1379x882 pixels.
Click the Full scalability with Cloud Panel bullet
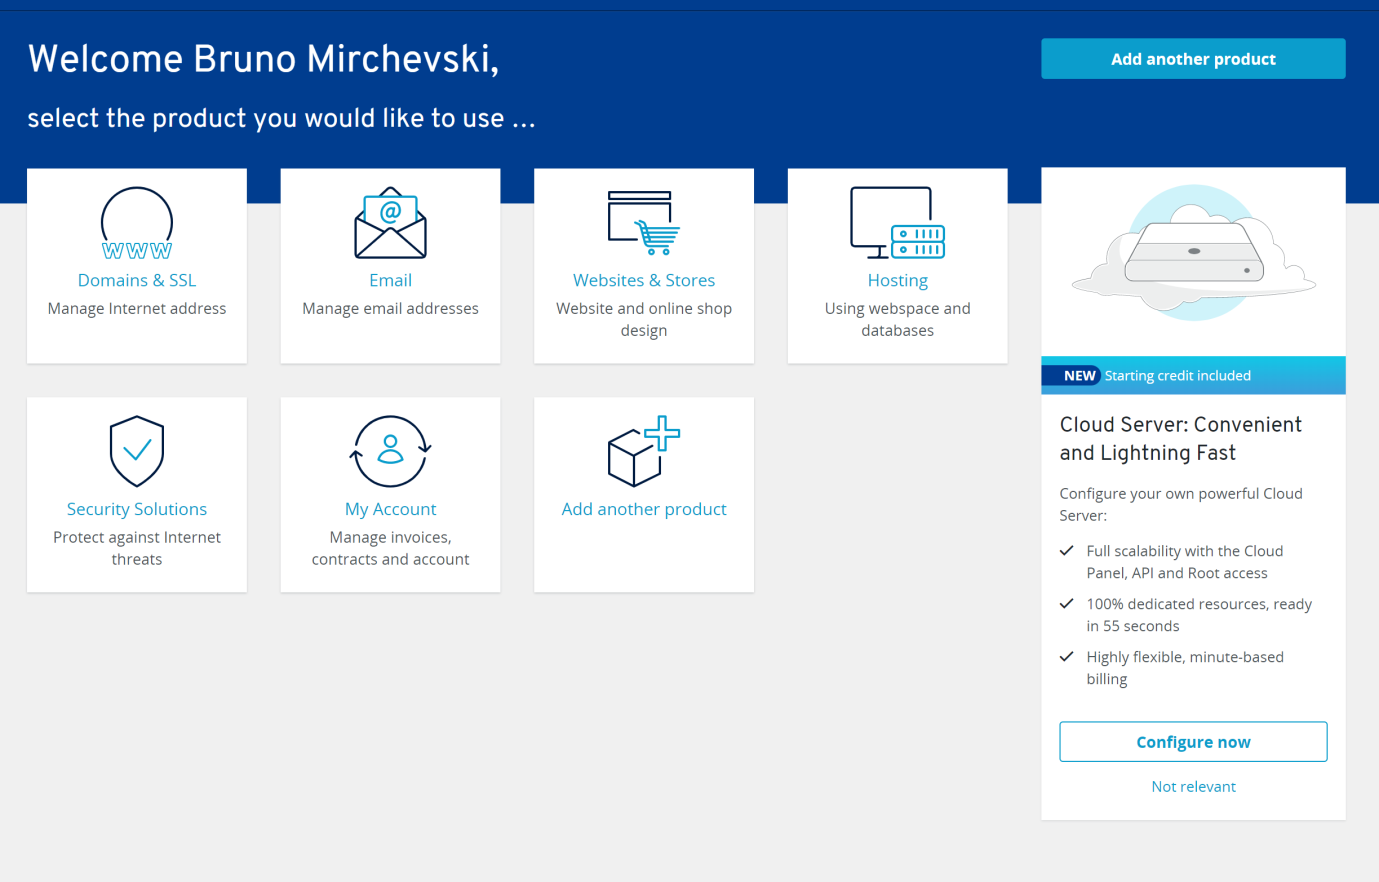[1185, 562]
